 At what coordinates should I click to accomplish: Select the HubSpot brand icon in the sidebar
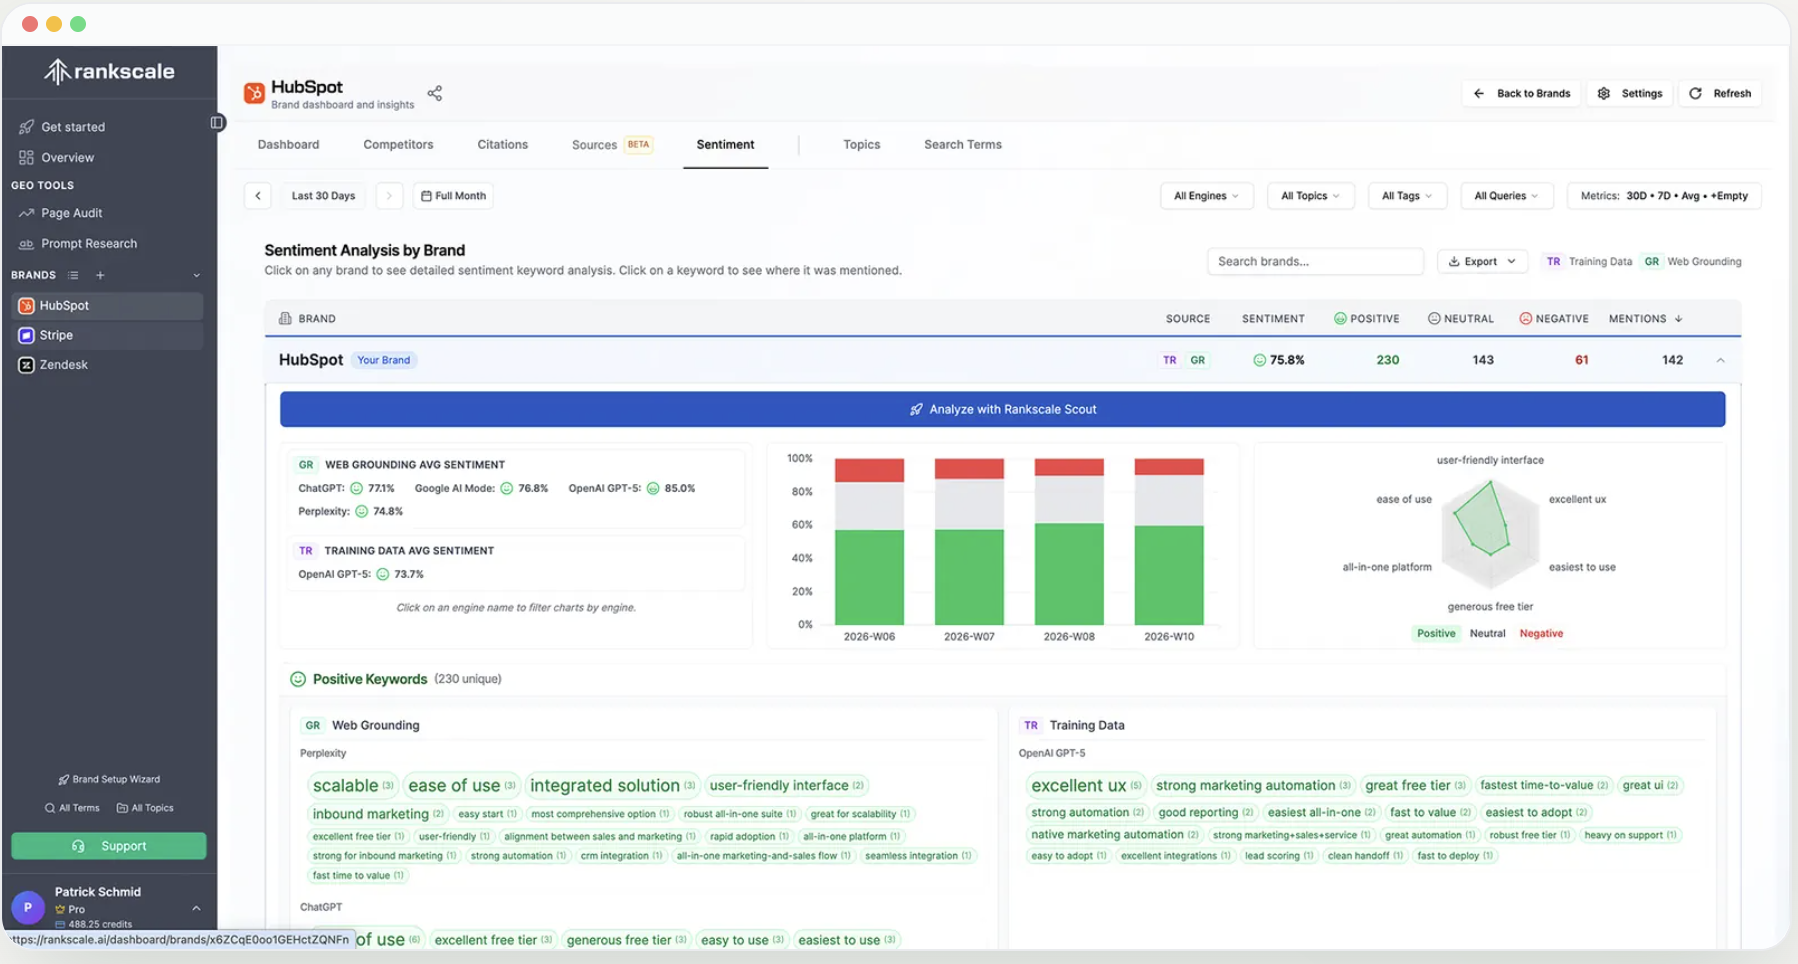tap(27, 305)
